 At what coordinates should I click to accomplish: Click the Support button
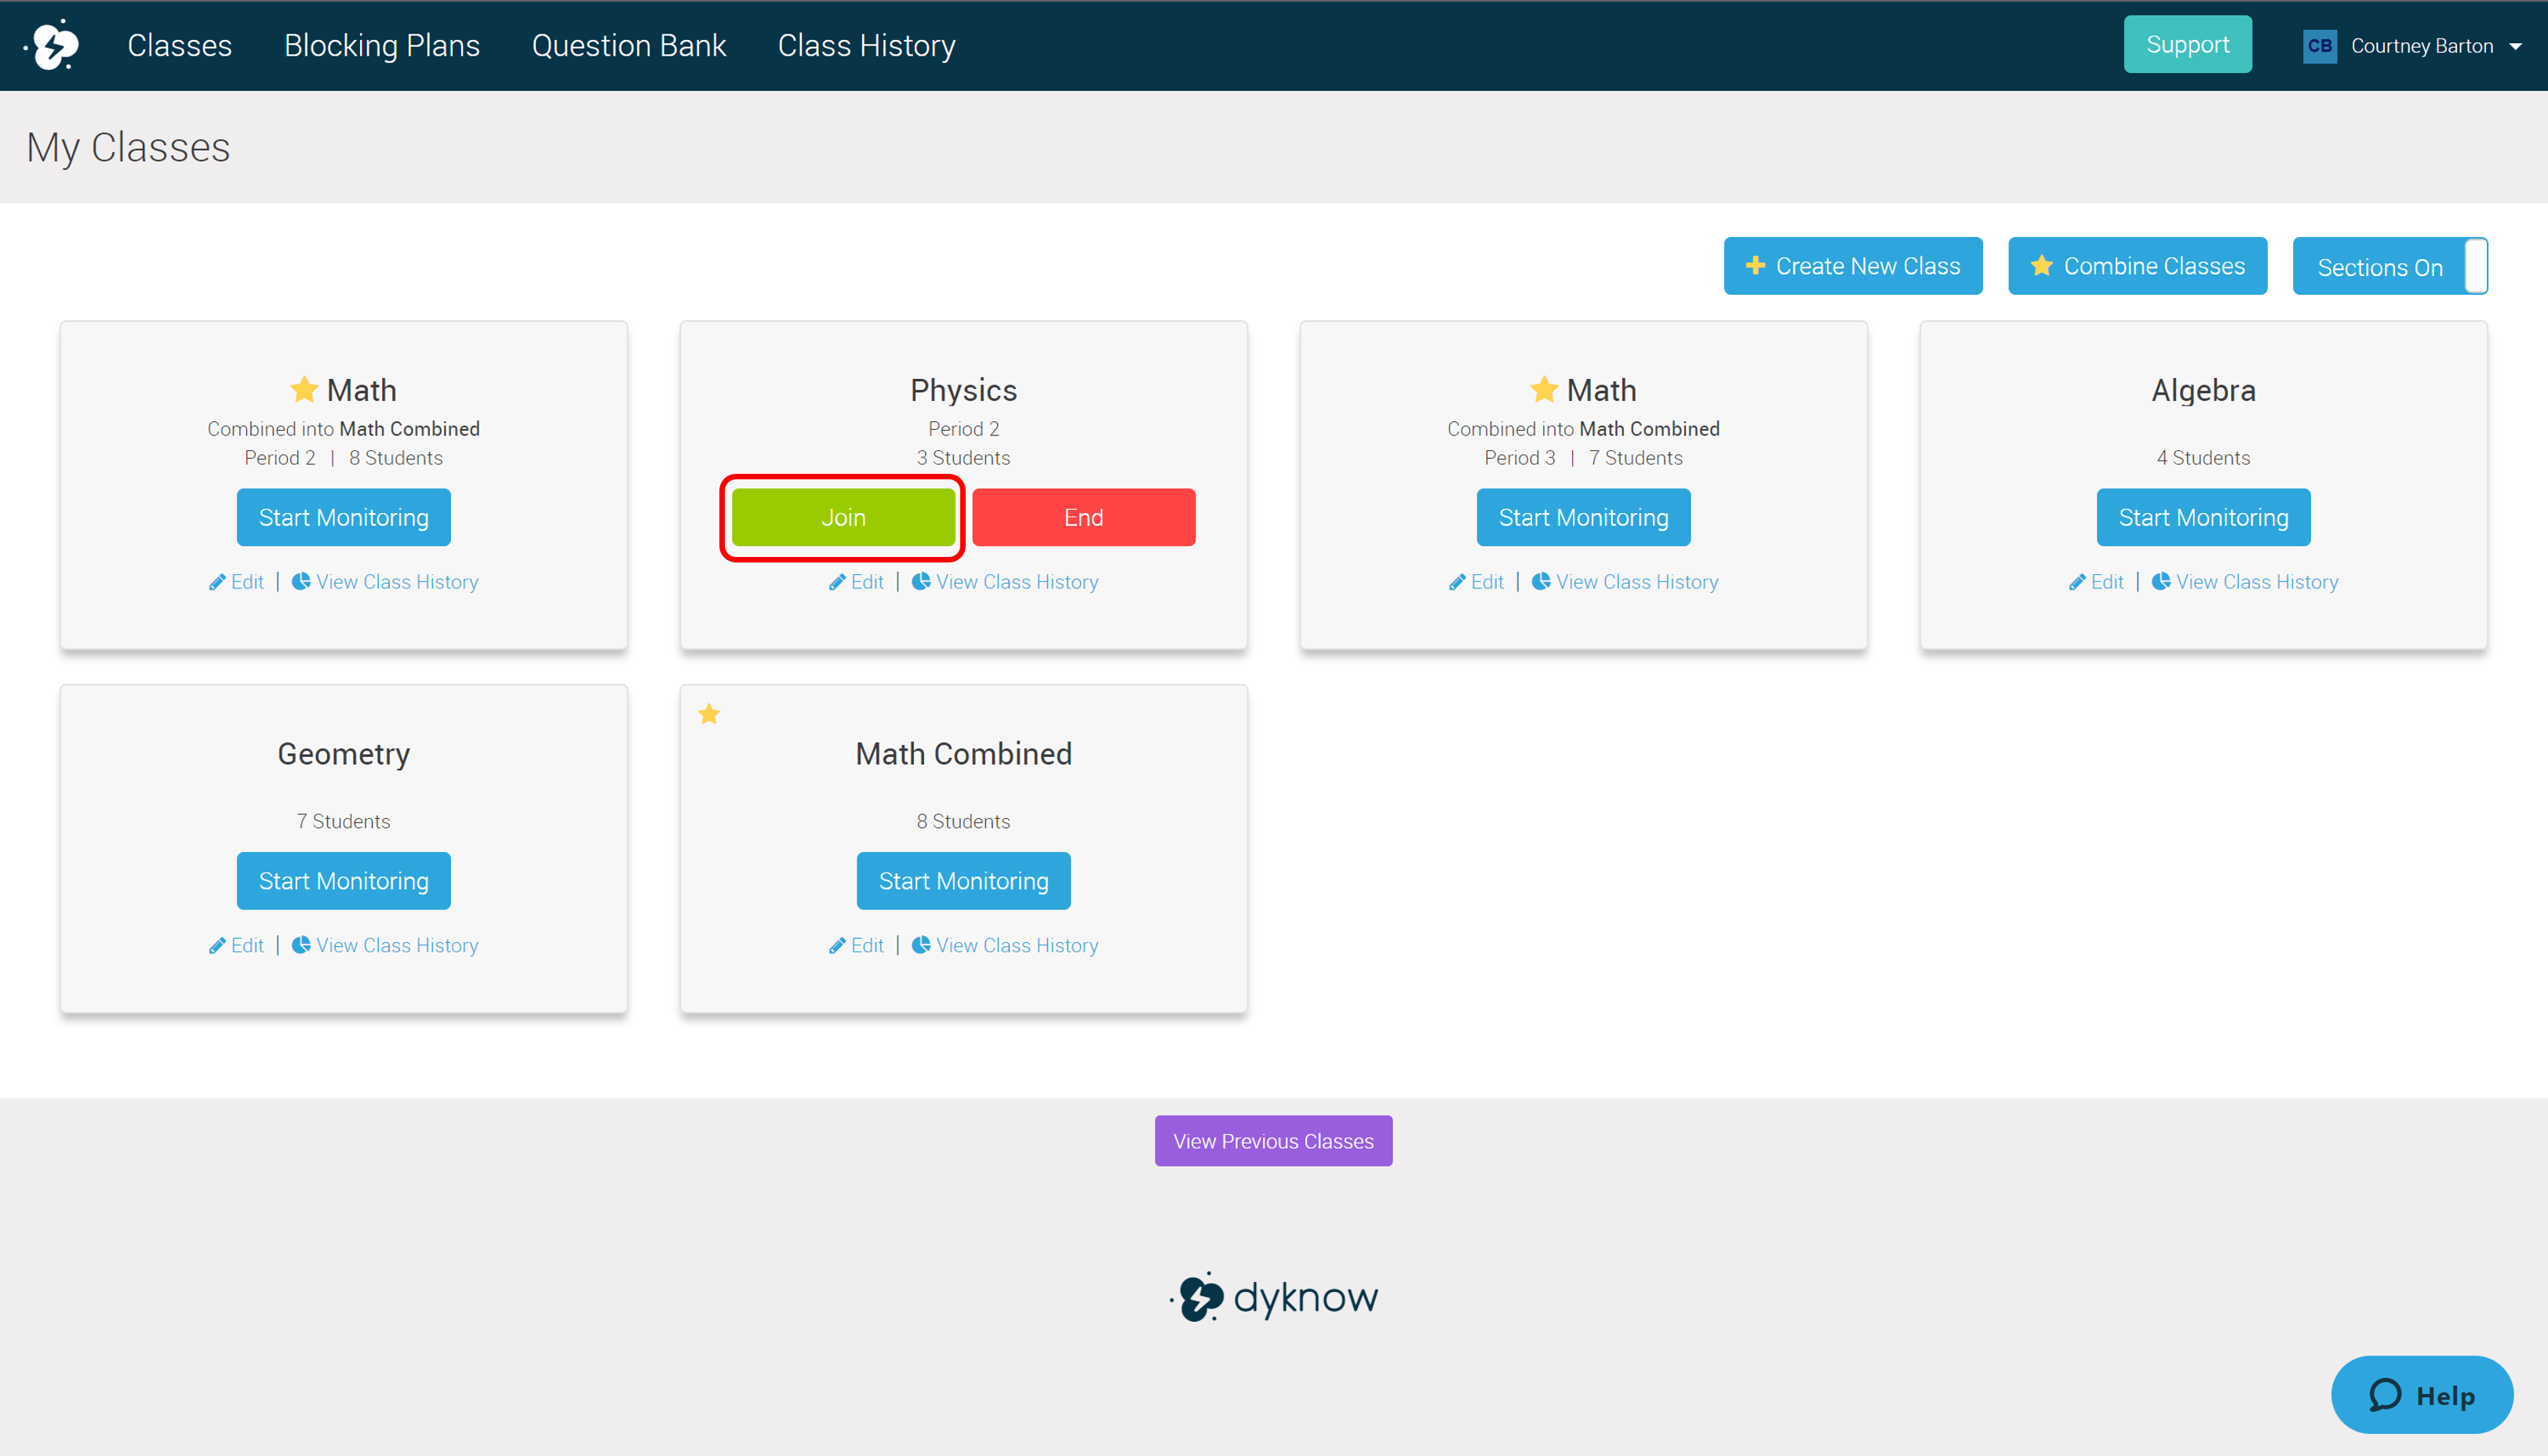[2187, 44]
